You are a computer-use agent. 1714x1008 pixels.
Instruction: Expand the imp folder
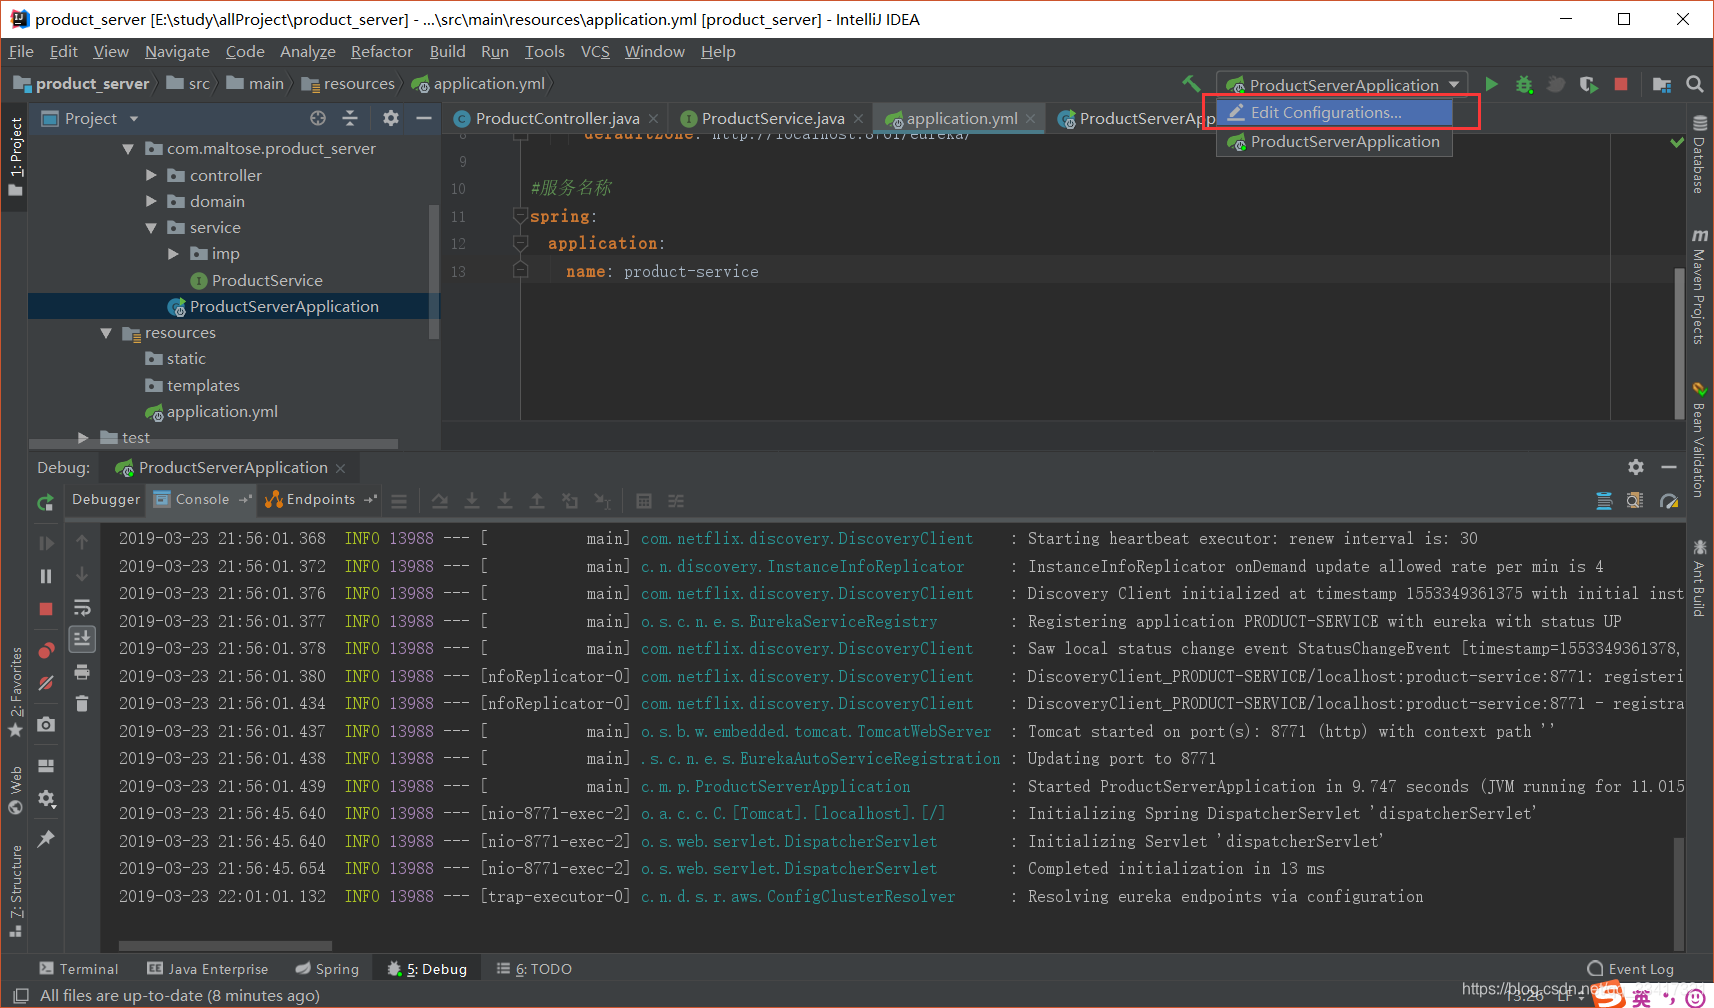(173, 254)
